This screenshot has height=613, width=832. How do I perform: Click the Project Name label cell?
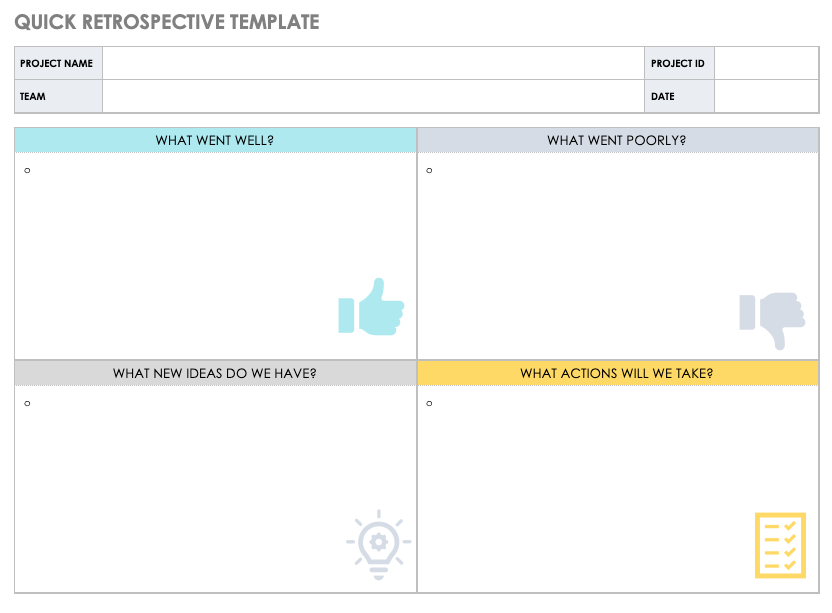(x=58, y=63)
